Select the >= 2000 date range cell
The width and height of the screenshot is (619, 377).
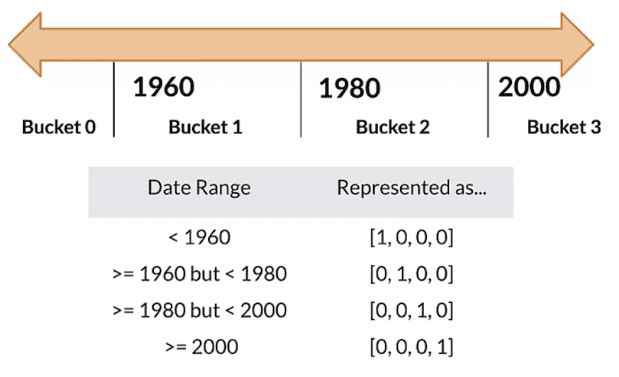tap(202, 347)
